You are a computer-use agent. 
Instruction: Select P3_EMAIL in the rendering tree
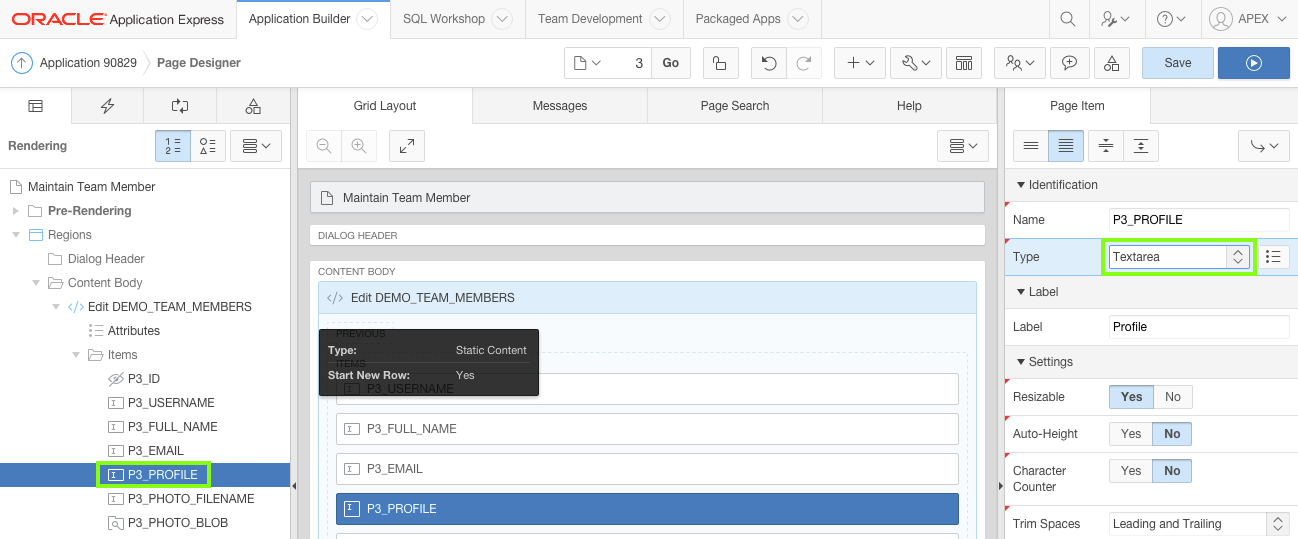155,451
